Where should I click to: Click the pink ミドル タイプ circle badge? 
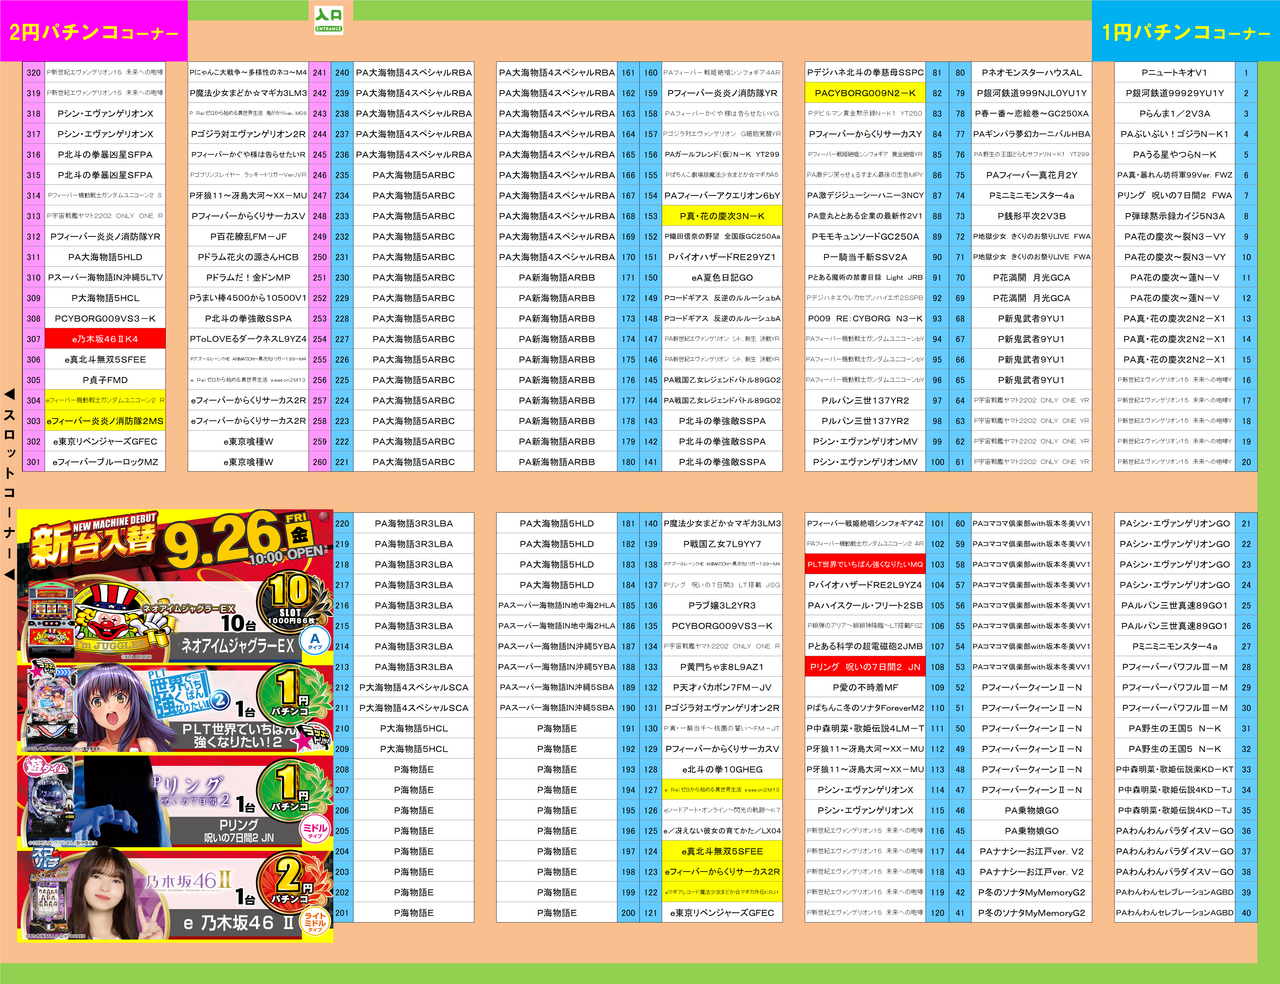[315, 830]
